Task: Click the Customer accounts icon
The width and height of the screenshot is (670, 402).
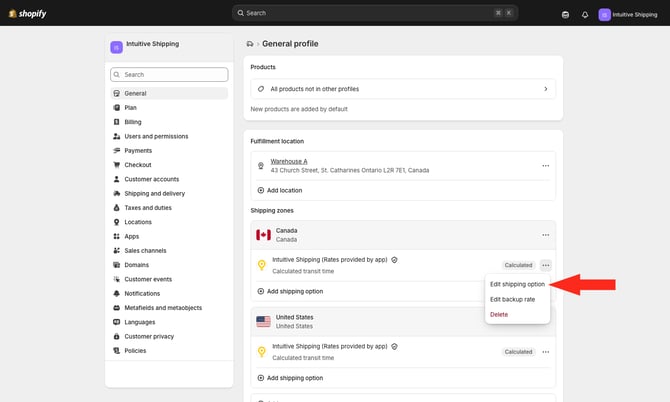Action: click(x=116, y=179)
